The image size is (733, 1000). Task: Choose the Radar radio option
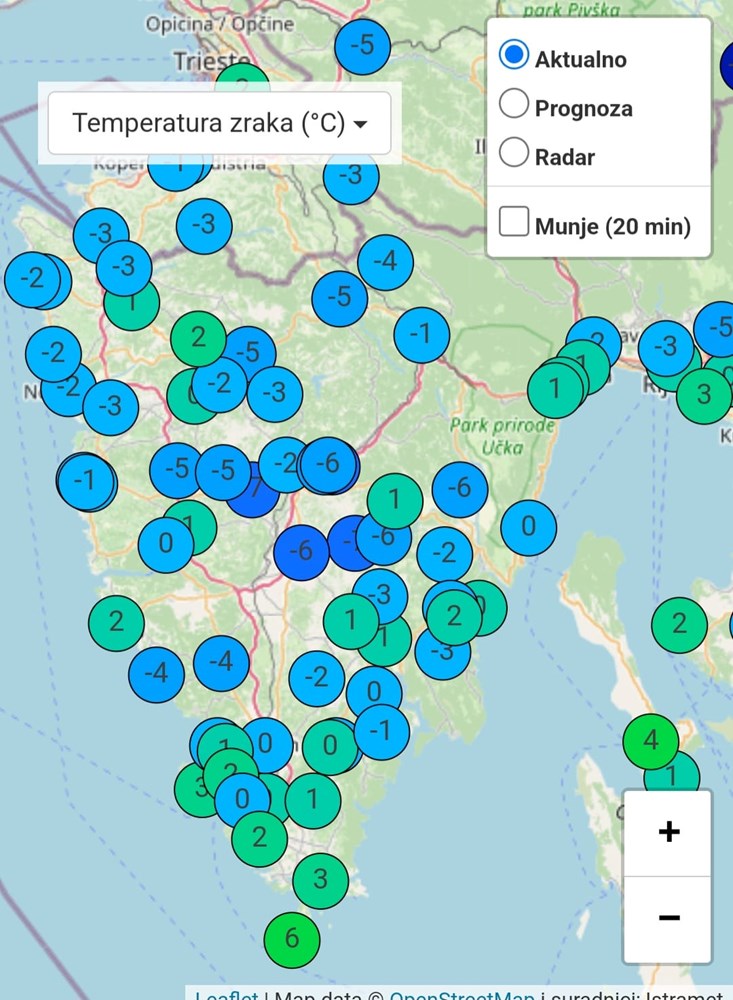click(x=514, y=154)
